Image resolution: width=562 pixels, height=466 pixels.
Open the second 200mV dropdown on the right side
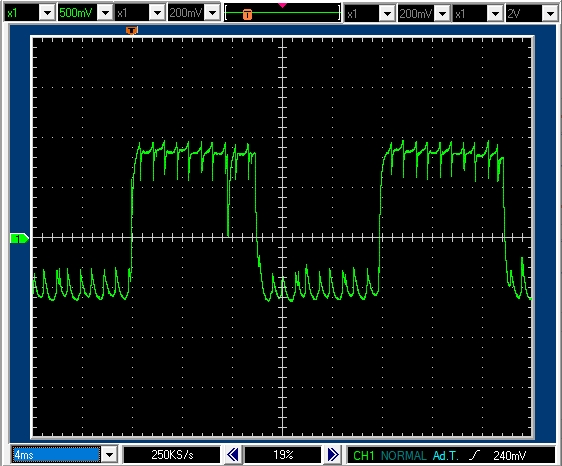click(x=443, y=14)
